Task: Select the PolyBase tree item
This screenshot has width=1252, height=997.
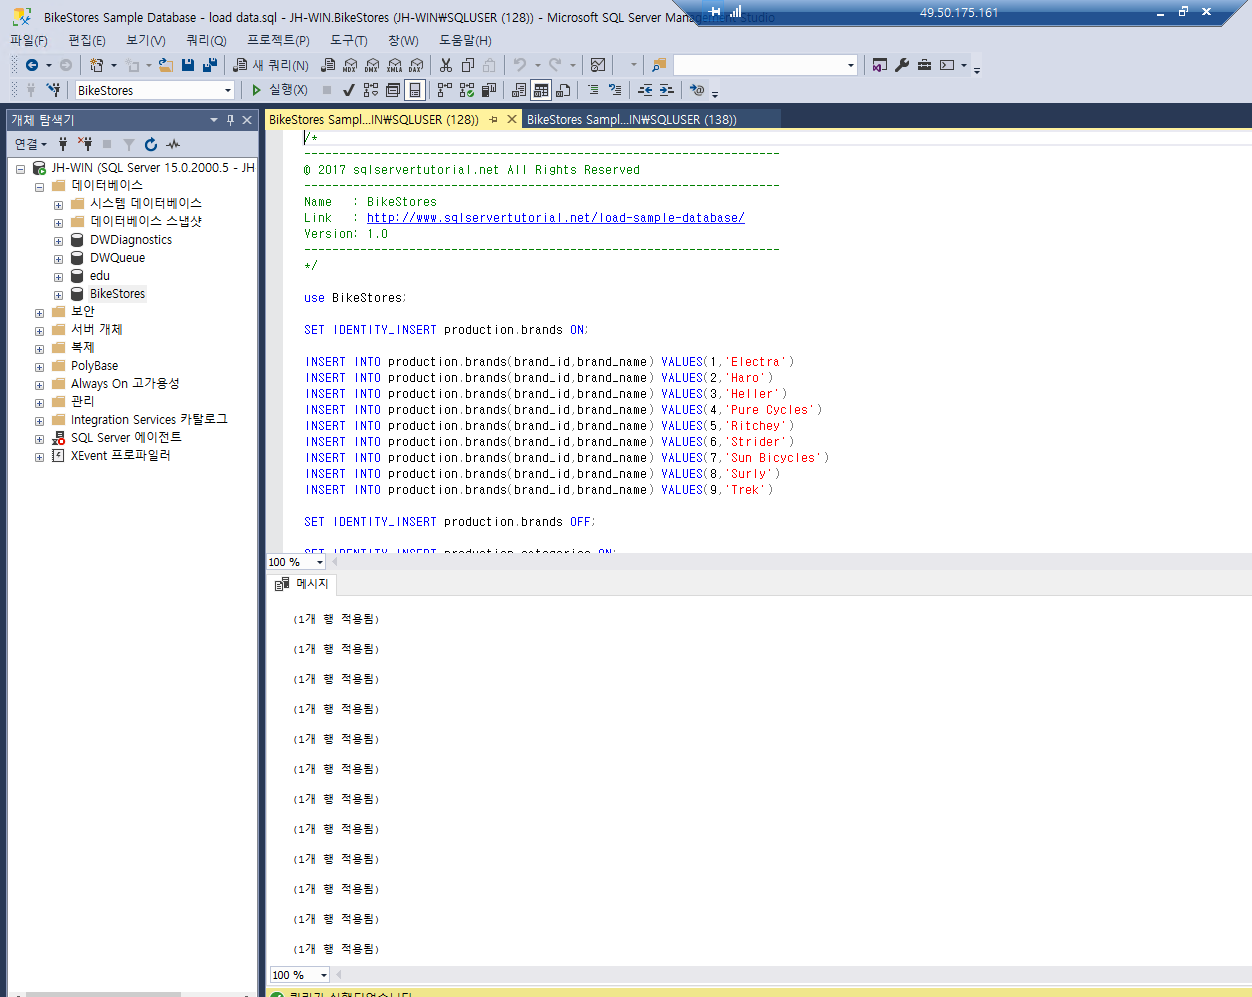Action: [94, 366]
